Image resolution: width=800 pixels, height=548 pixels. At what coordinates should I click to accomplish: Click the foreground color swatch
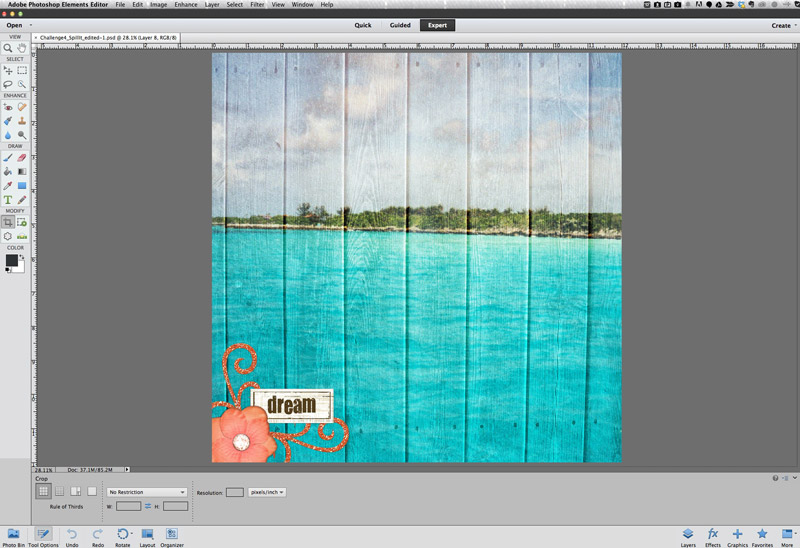(x=11, y=260)
